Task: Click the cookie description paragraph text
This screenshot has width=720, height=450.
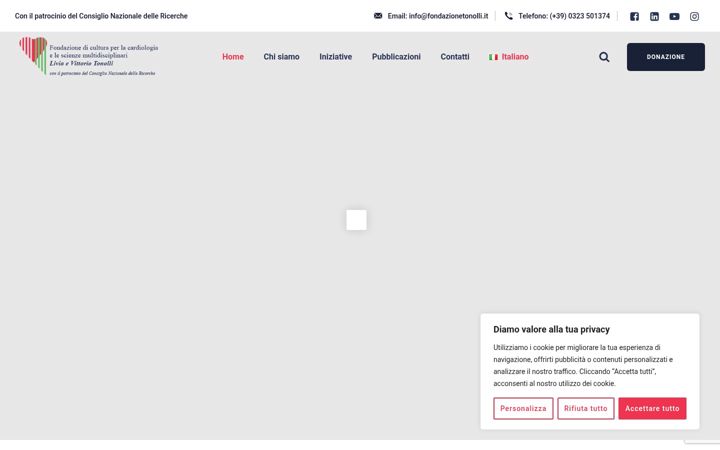Action: click(583, 366)
